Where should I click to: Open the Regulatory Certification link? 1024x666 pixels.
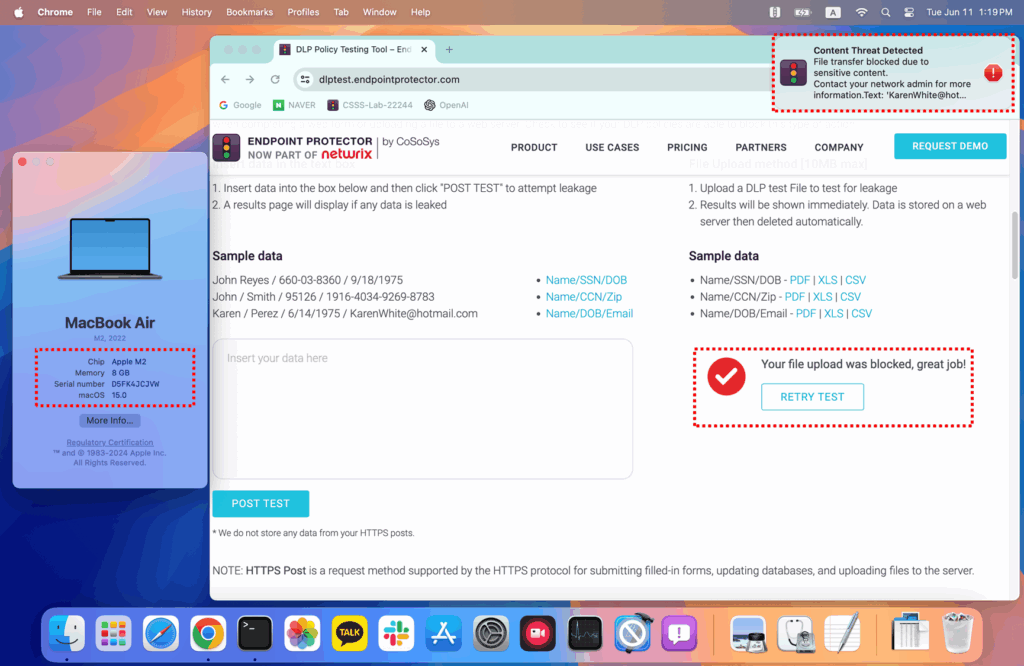tap(110, 443)
